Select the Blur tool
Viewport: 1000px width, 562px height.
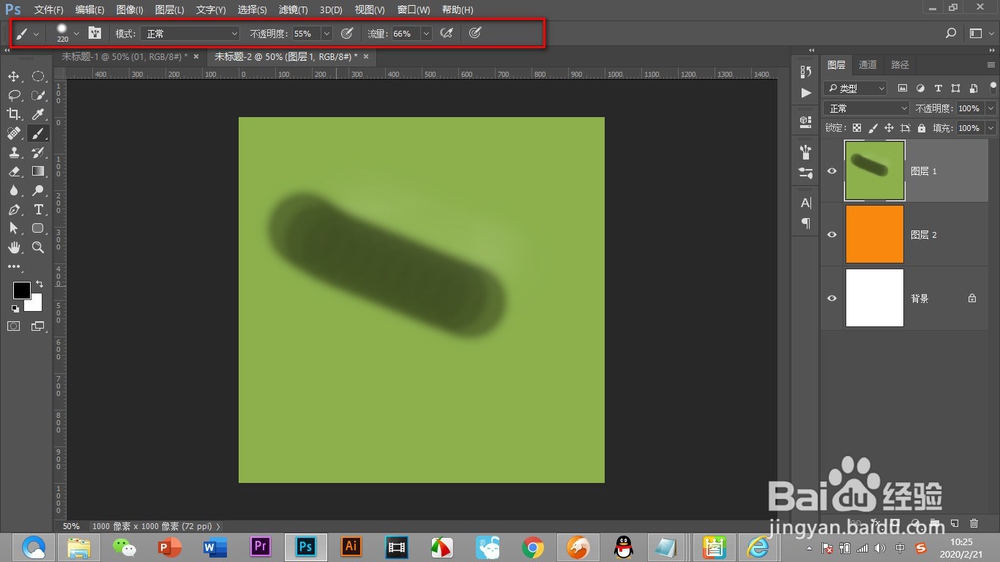[x=13, y=191]
